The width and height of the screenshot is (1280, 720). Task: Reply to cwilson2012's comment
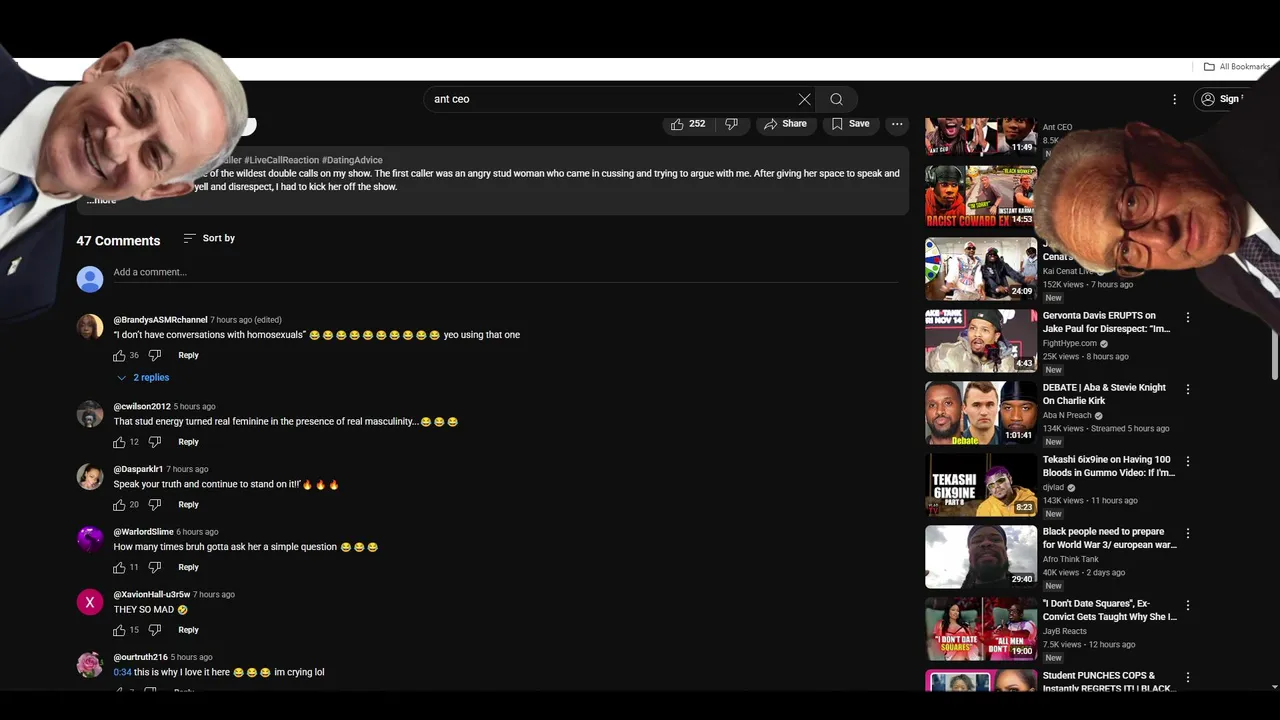(188, 442)
